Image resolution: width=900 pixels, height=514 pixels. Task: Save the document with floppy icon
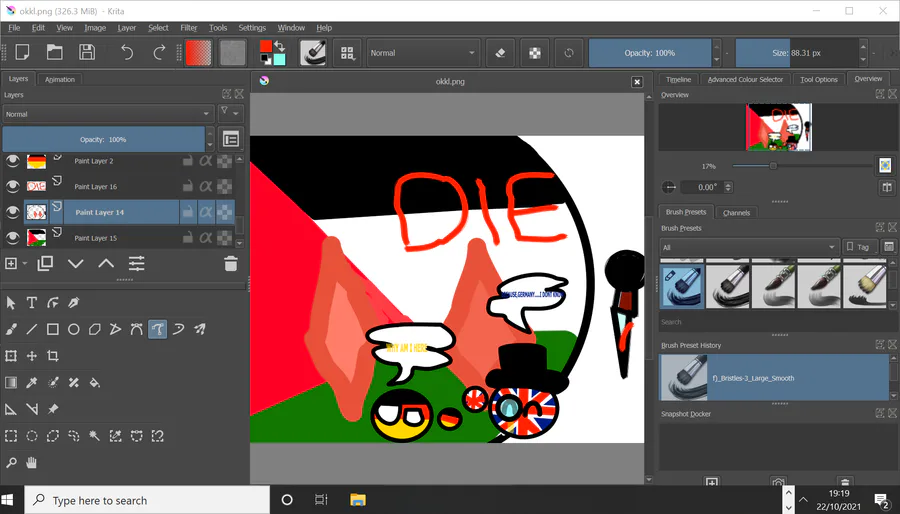click(x=87, y=52)
